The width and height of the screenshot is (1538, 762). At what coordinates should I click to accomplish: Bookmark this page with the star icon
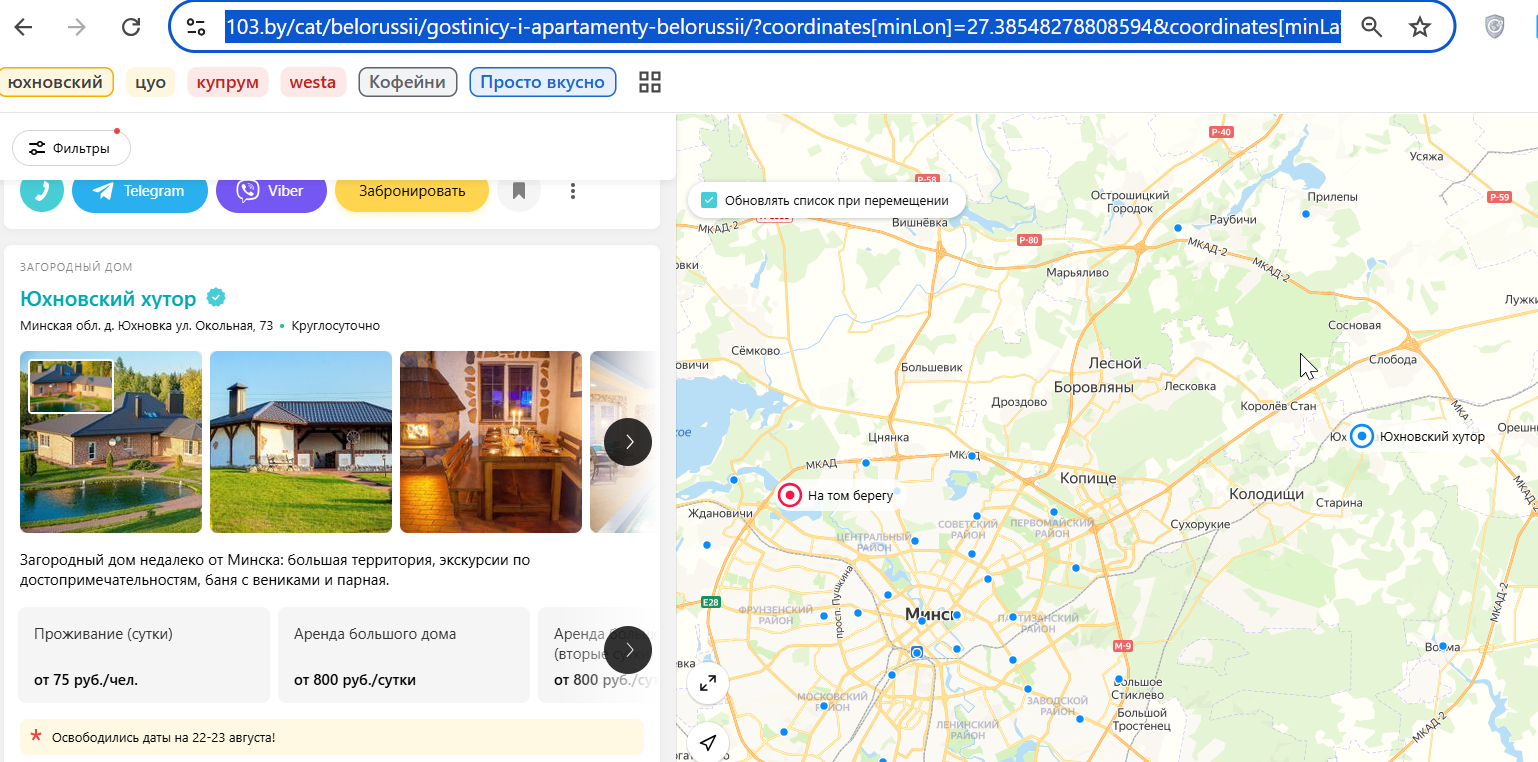[1420, 27]
